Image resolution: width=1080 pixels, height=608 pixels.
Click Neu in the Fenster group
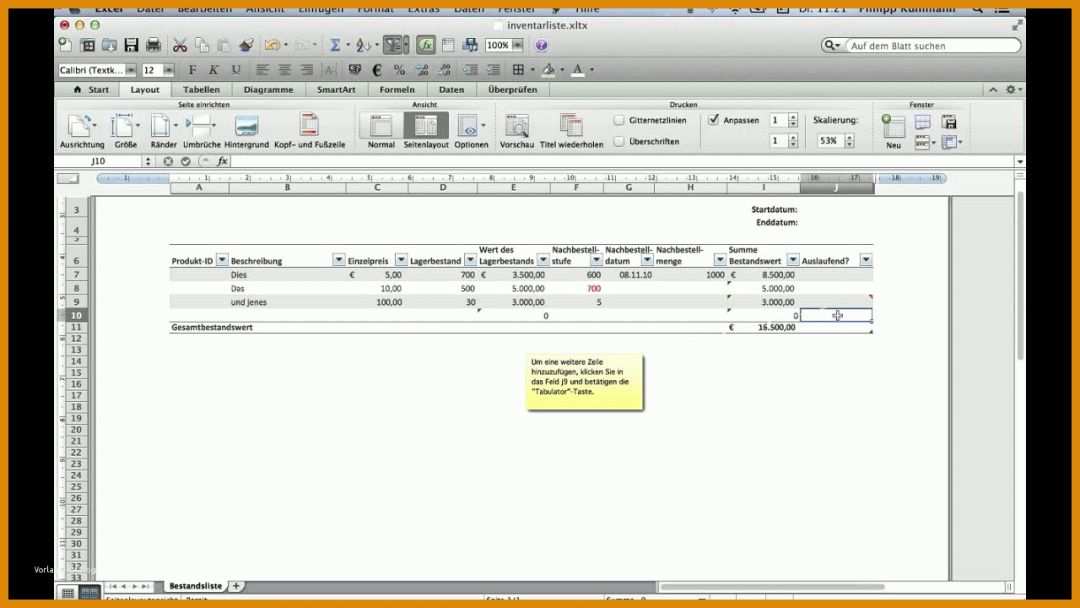[x=893, y=125]
